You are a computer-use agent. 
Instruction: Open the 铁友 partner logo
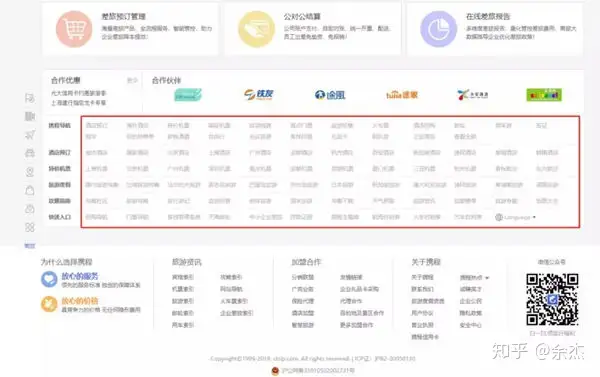(x=259, y=95)
